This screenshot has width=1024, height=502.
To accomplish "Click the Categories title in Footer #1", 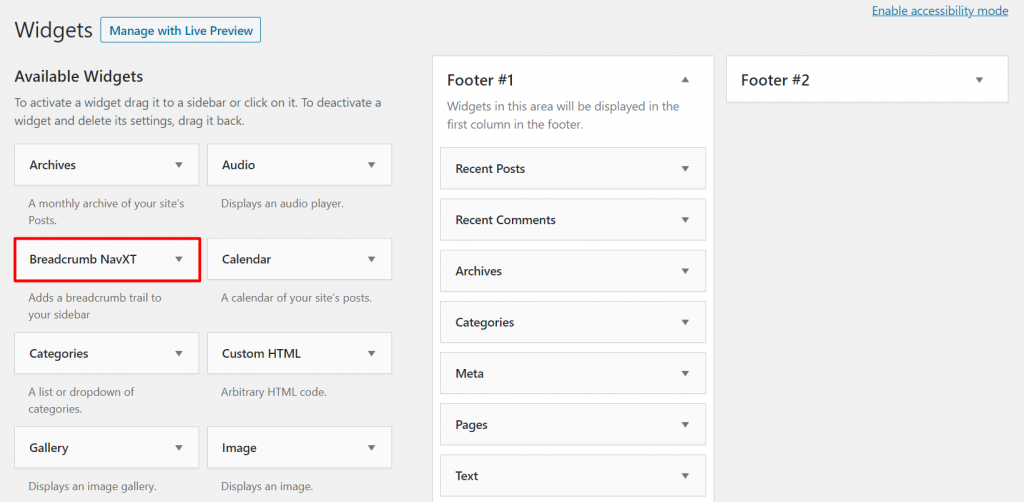I will [x=484, y=322].
